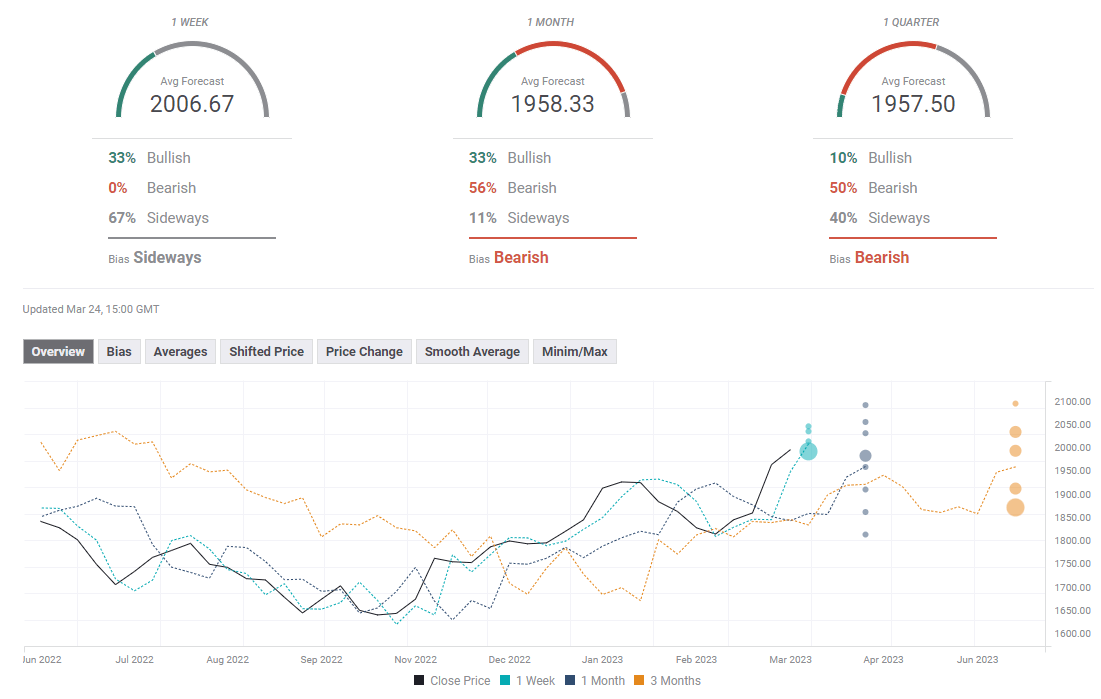Switch to the Overview tab
Viewport: 1101px width, 699px height.
point(58,352)
